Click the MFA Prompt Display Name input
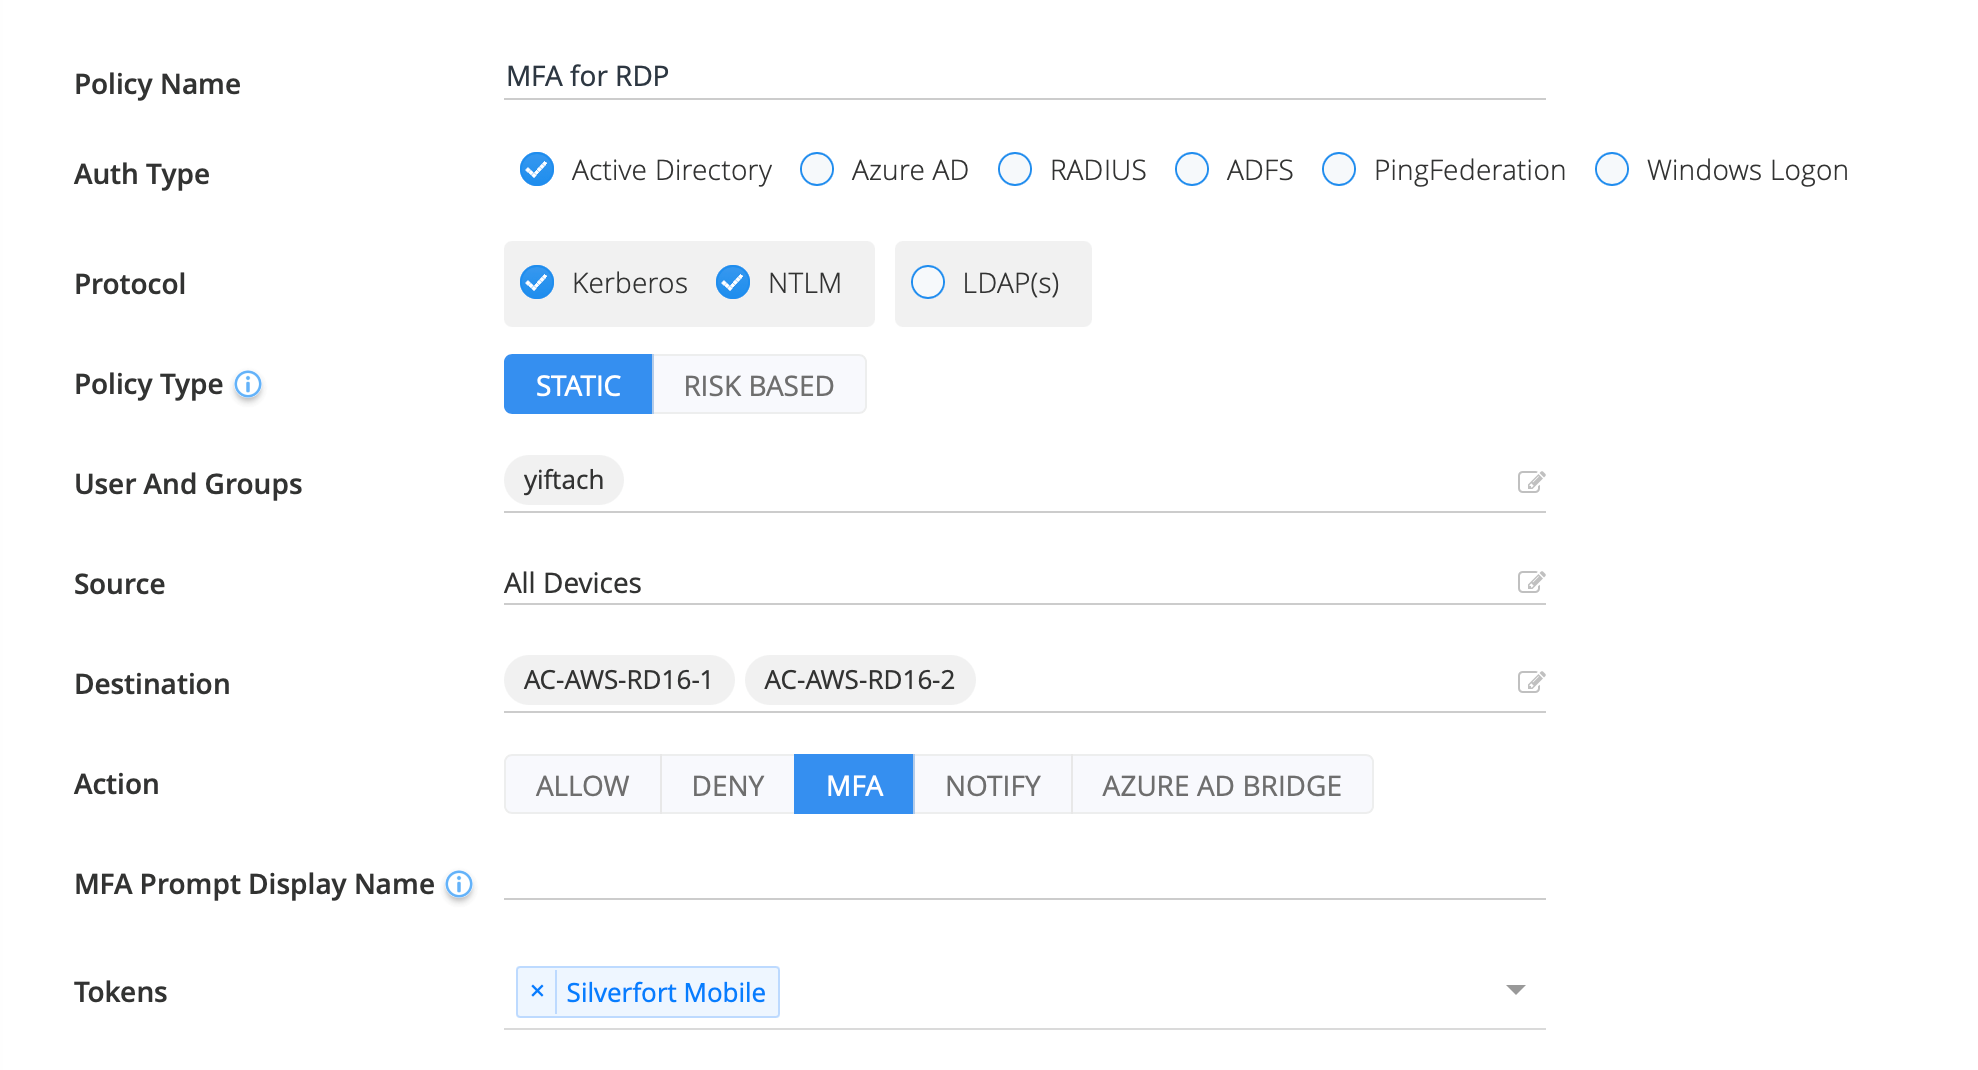 tap(1024, 880)
